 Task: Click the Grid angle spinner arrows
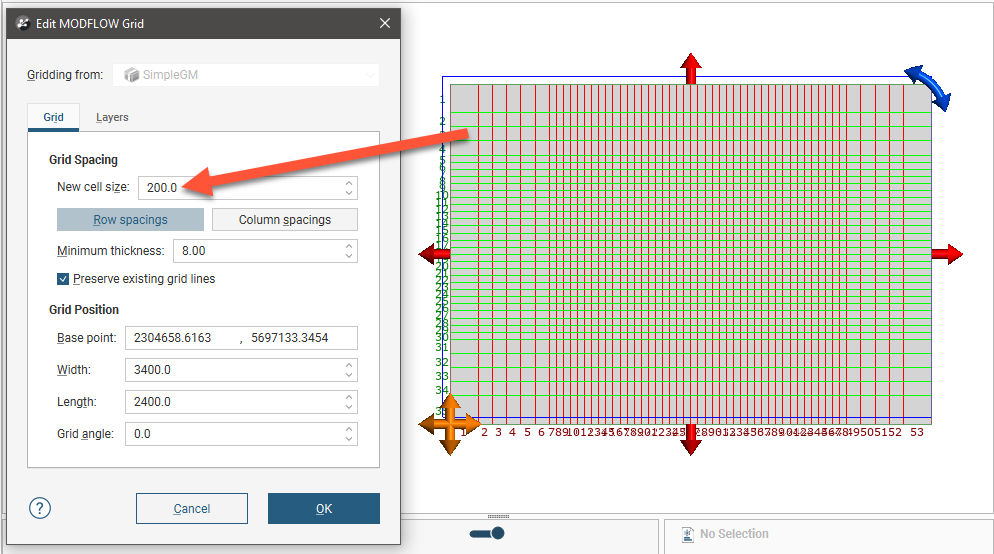pyautogui.click(x=348, y=434)
